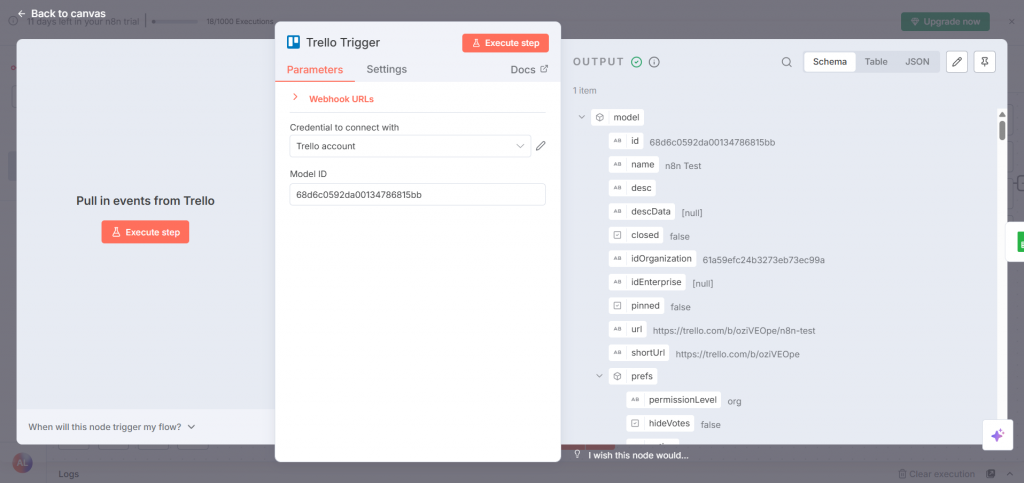Select hideVotes boolean field
This screenshot has width=1024, height=483.
coord(660,424)
